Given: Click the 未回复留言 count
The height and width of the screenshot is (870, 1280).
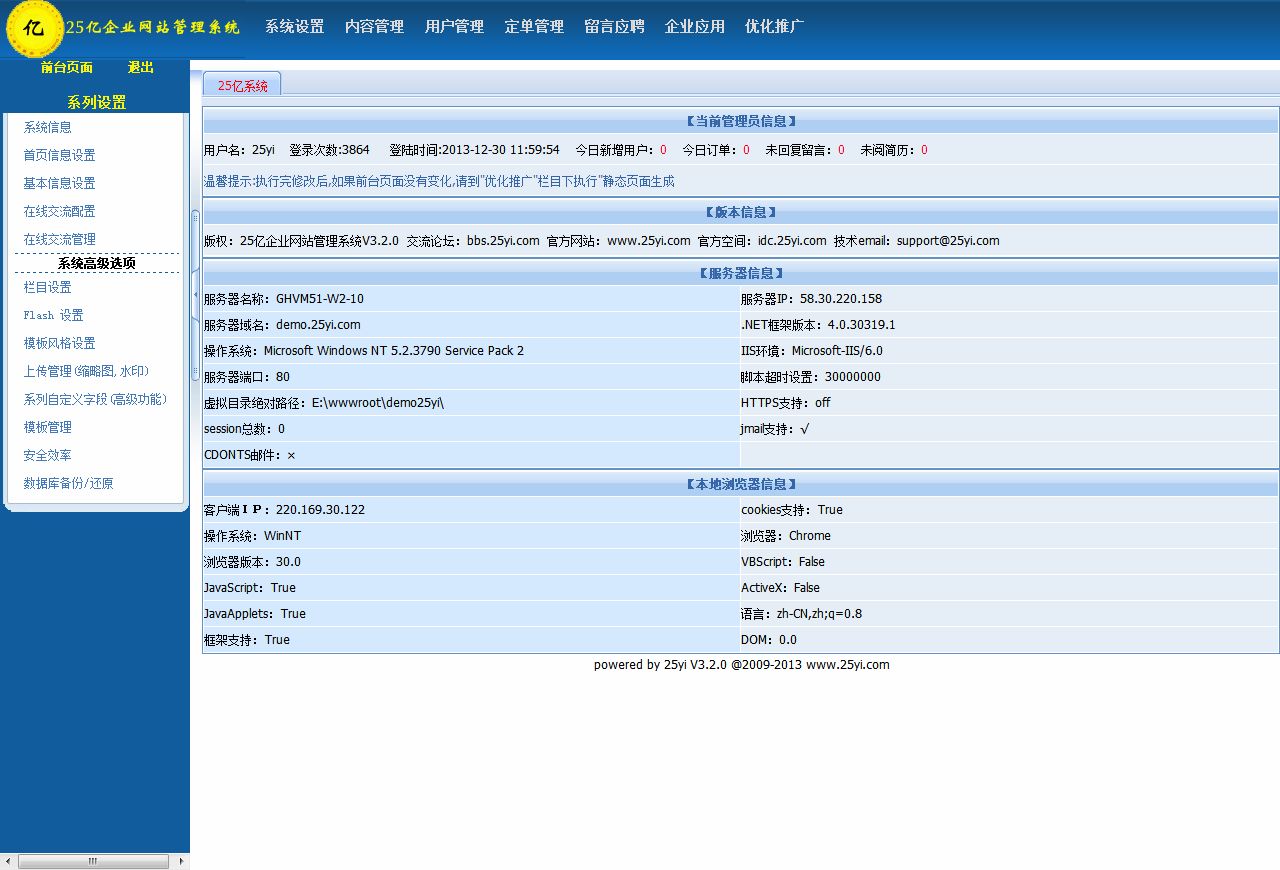Looking at the screenshot, I should (841, 150).
